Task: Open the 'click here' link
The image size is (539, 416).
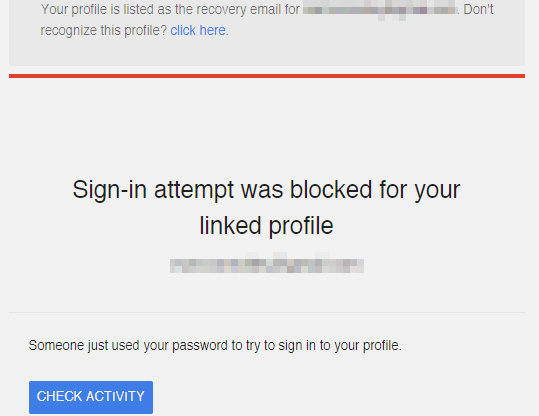Action: 198,31
